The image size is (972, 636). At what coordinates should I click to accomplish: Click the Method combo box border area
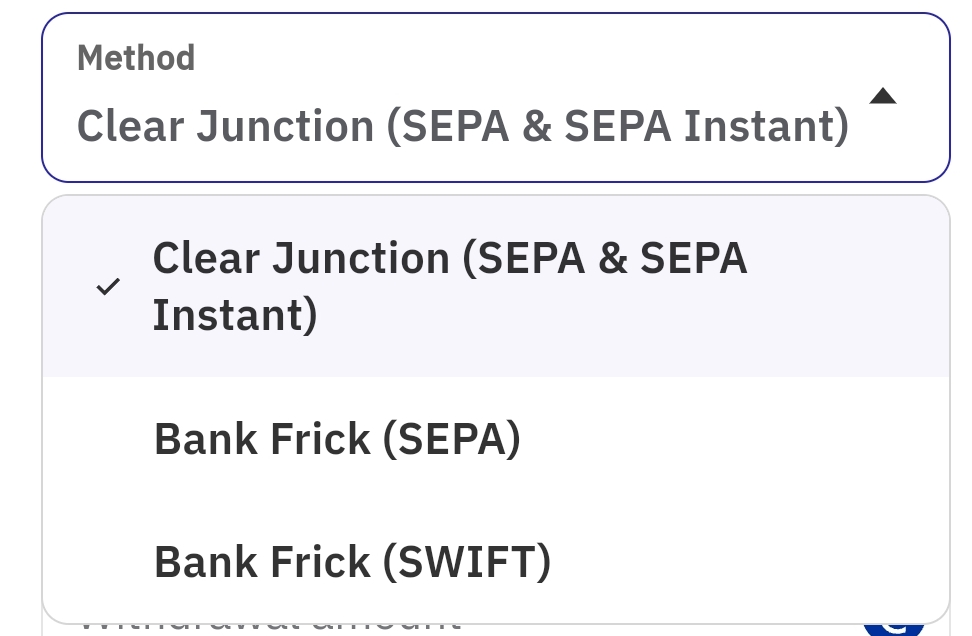coord(496,97)
